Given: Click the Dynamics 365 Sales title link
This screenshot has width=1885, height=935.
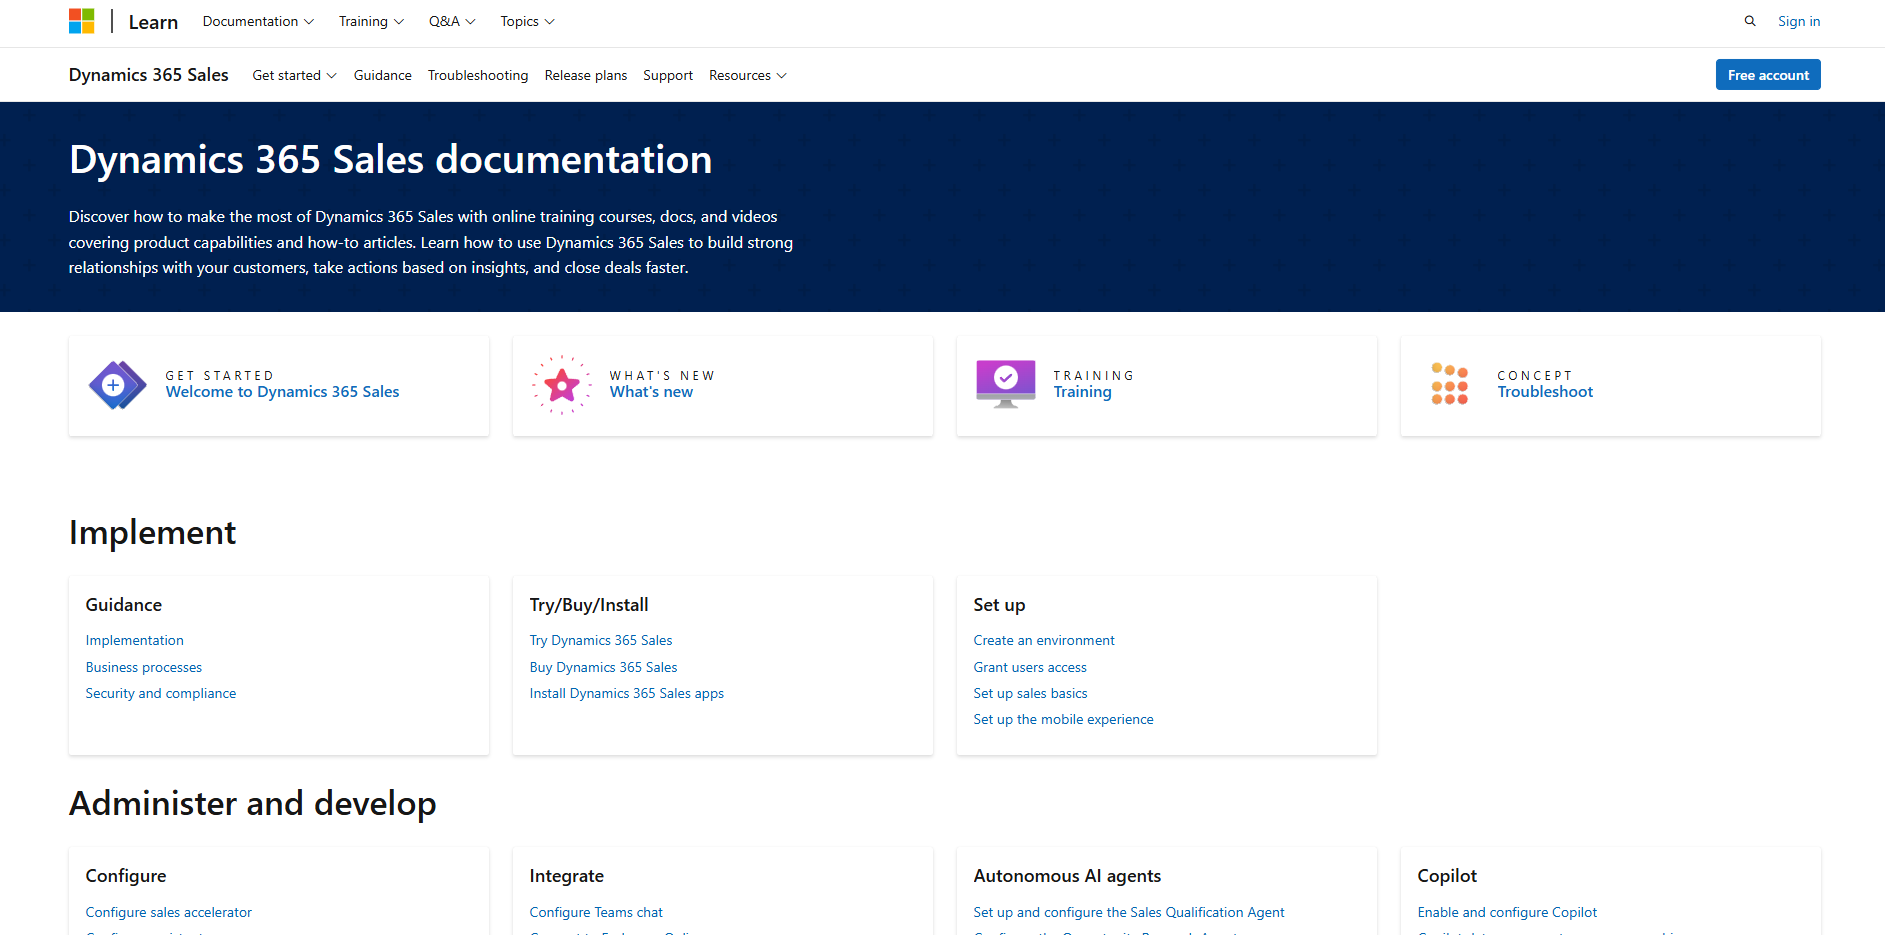Looking at the screenshot, I should (149, 75).
